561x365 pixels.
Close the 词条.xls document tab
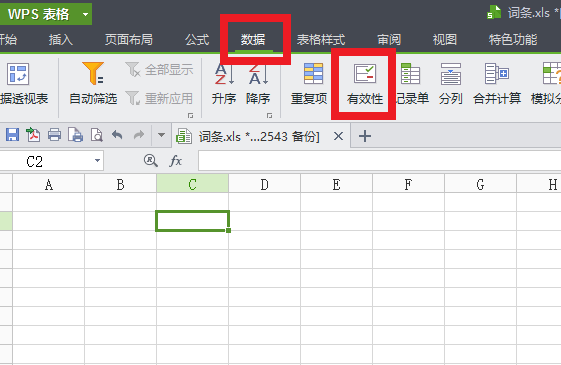coord(338,136)
